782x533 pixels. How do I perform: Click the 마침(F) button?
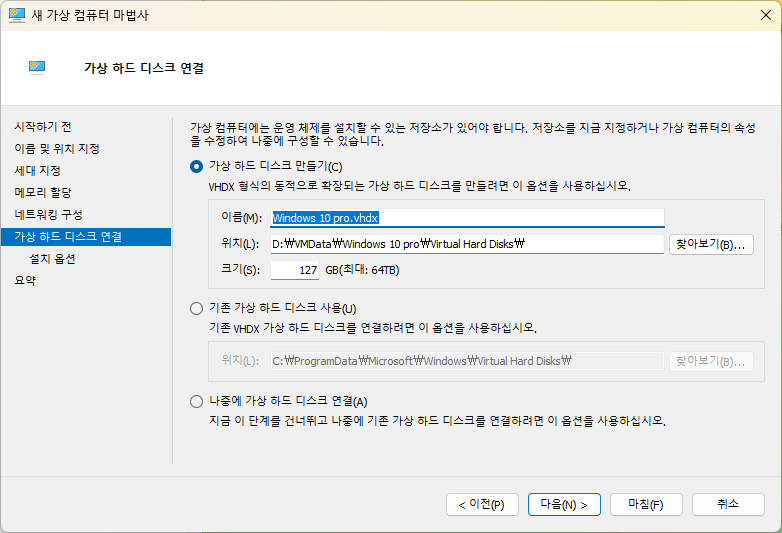(x=646, y=505)
